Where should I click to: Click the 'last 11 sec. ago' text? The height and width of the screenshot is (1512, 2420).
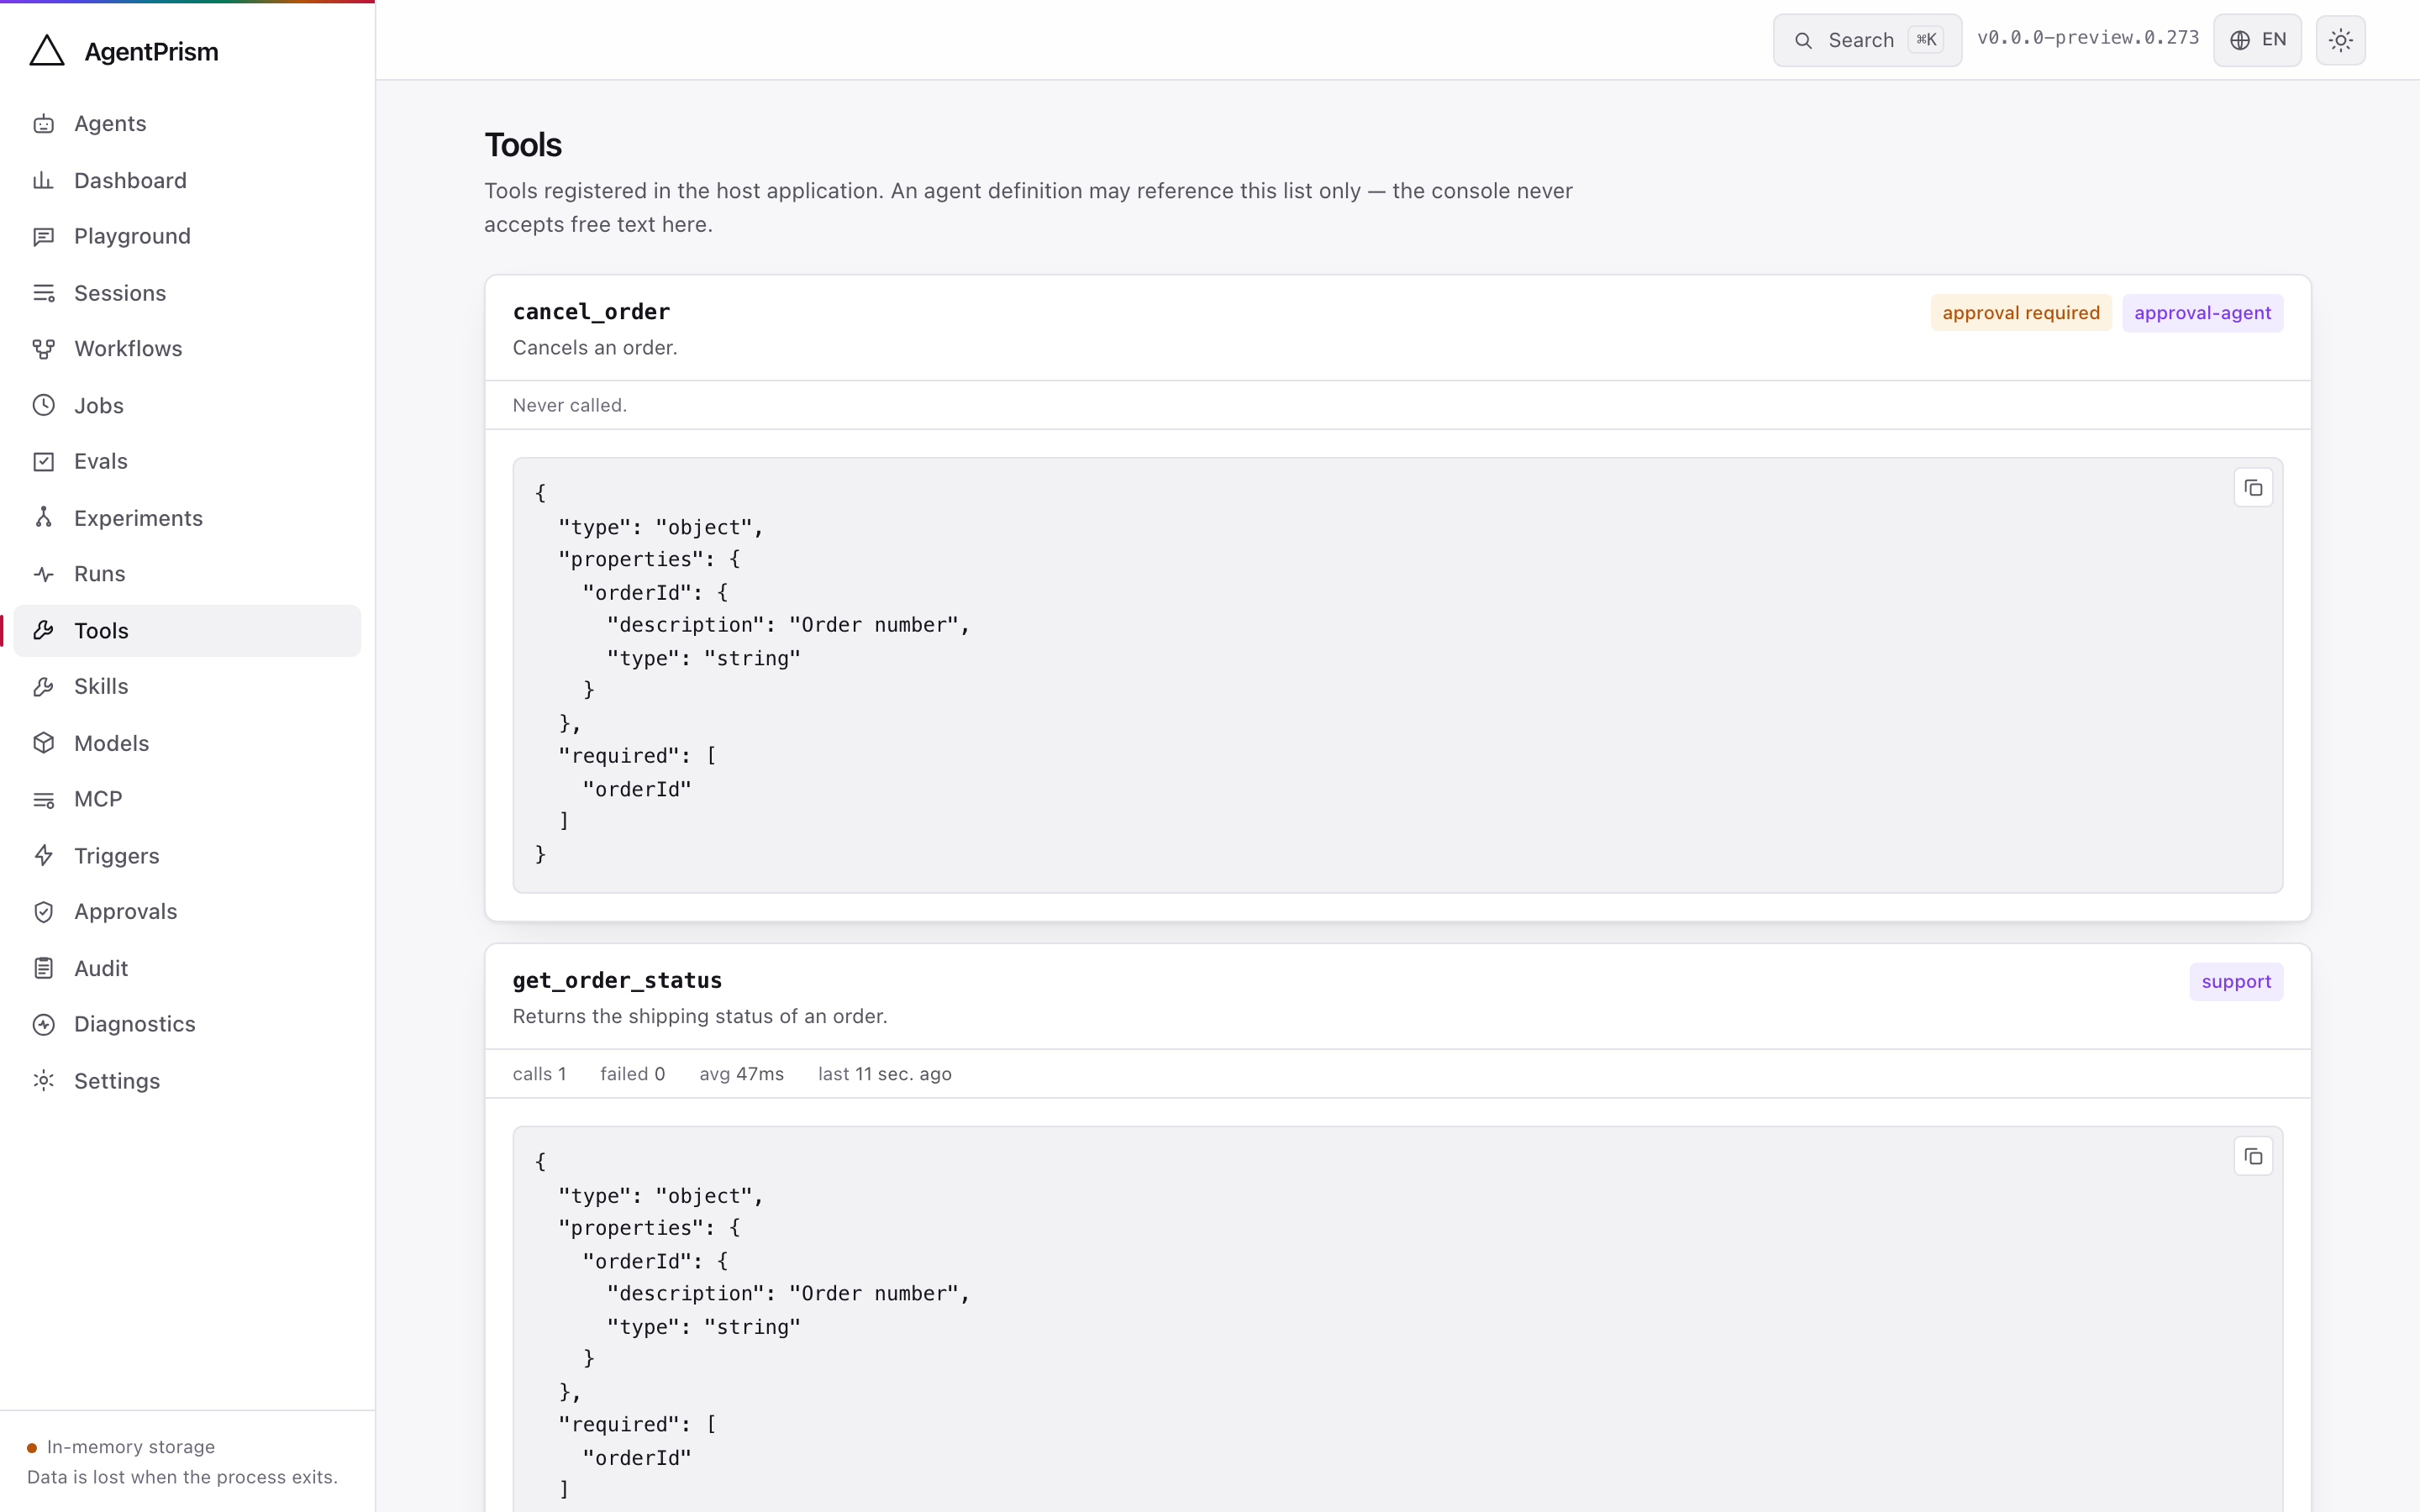click(x=885, y=1074)
